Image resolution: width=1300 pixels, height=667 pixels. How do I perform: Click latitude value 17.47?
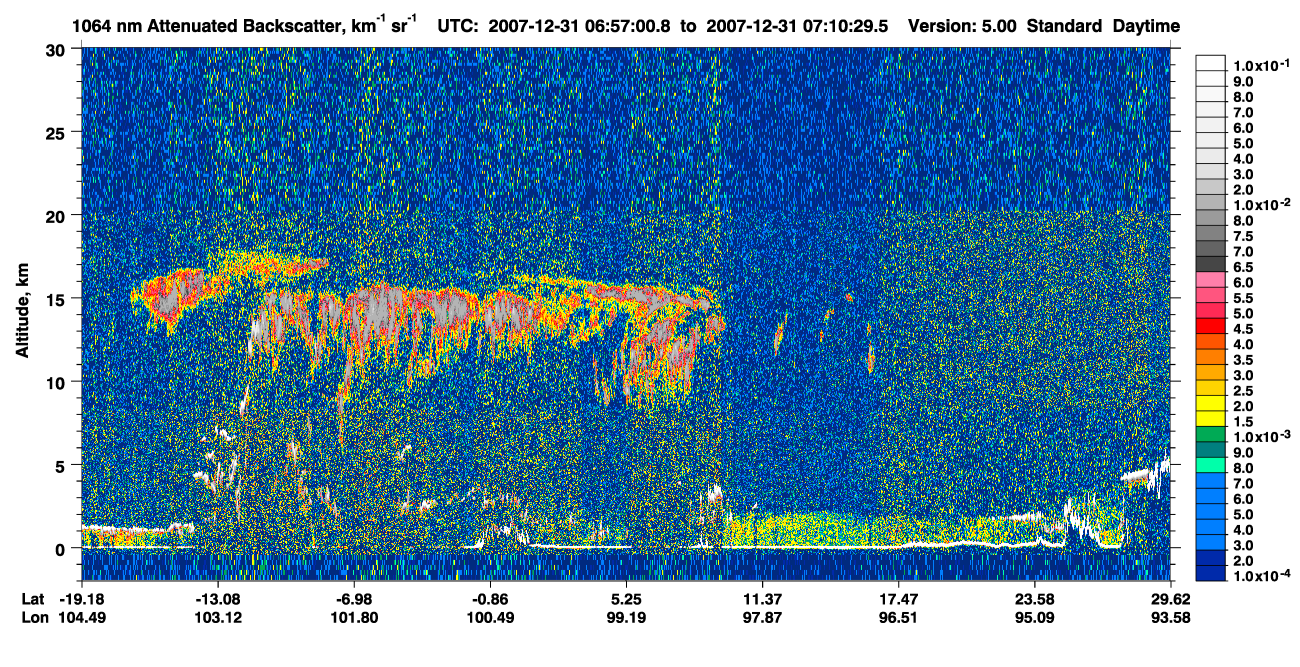(898, 599)
